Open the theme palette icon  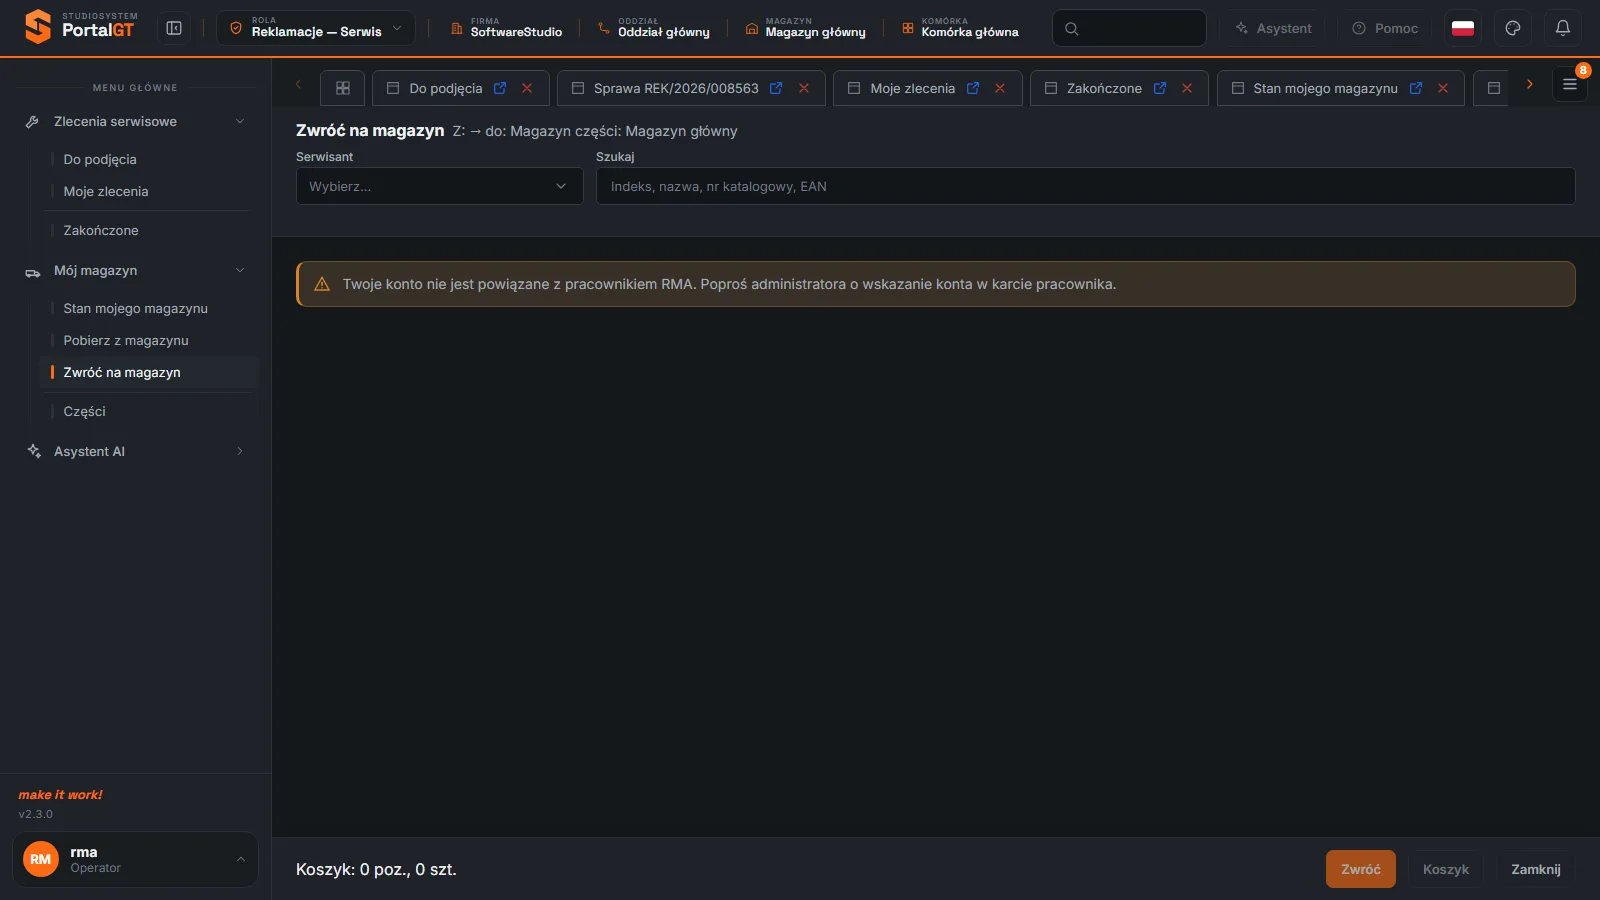1513,28
